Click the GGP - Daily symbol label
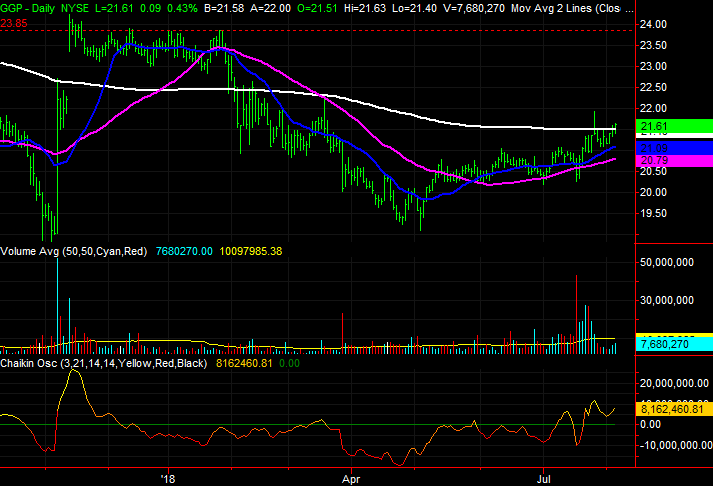The width and height of the screenshot is (713, 486). click(x=27, y=8)
